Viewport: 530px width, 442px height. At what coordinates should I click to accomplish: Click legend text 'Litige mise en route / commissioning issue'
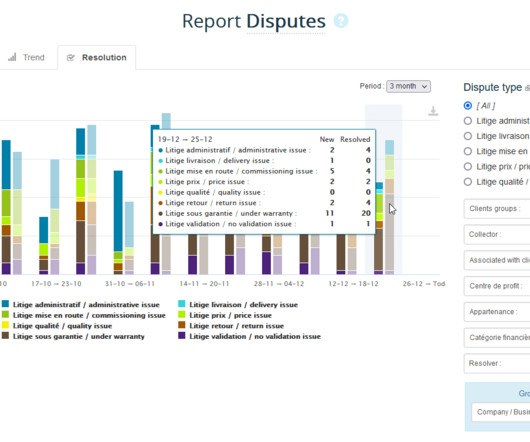click(x=89, y=315)
